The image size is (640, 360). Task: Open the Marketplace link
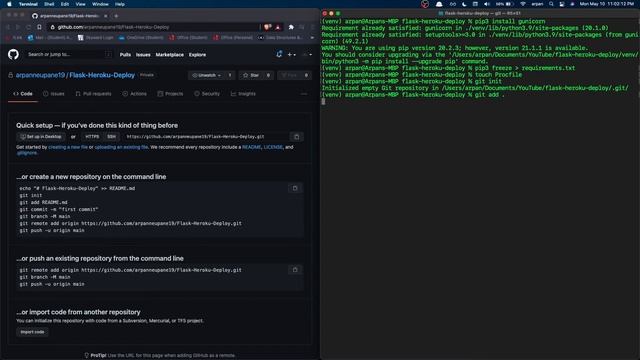[x=169, y=55]
